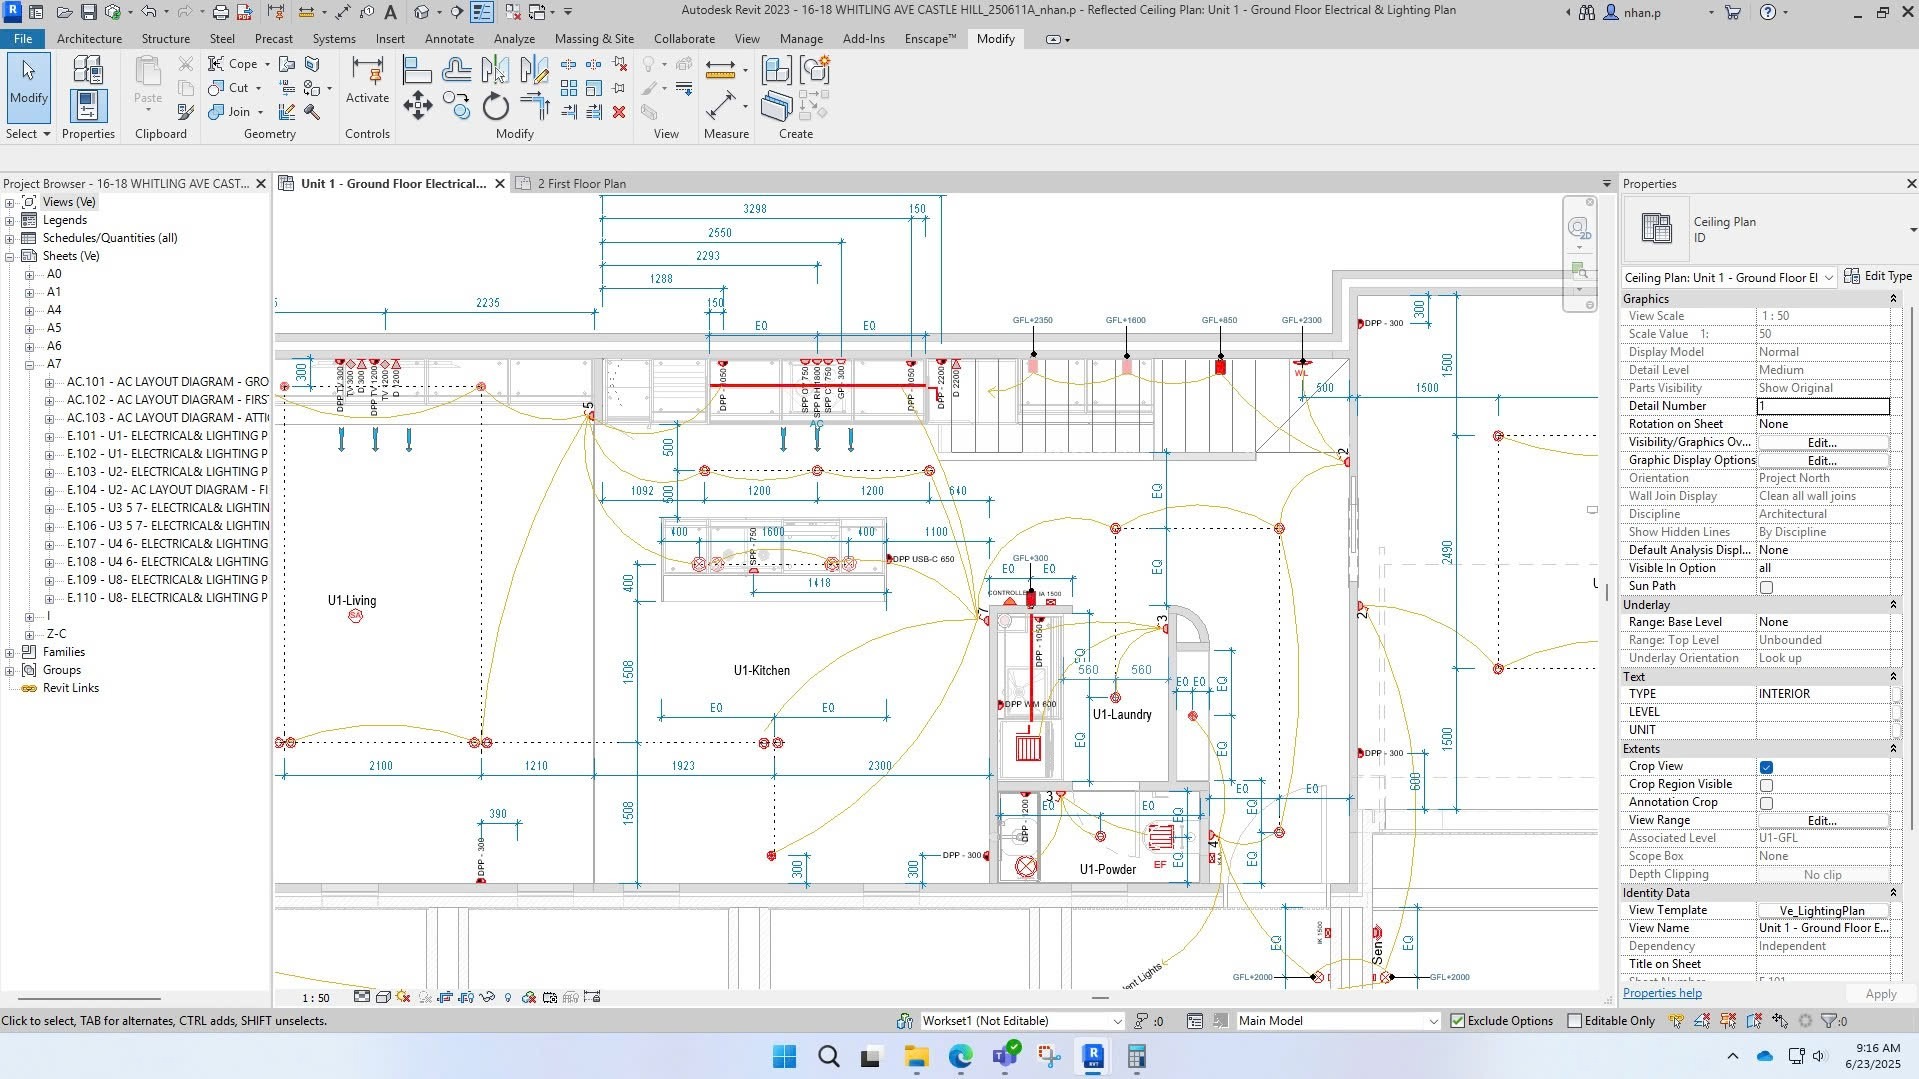Open Microsoft Edge from the taskbar
Screen dimensions: 1919x1079
(x=960, y=1056)
